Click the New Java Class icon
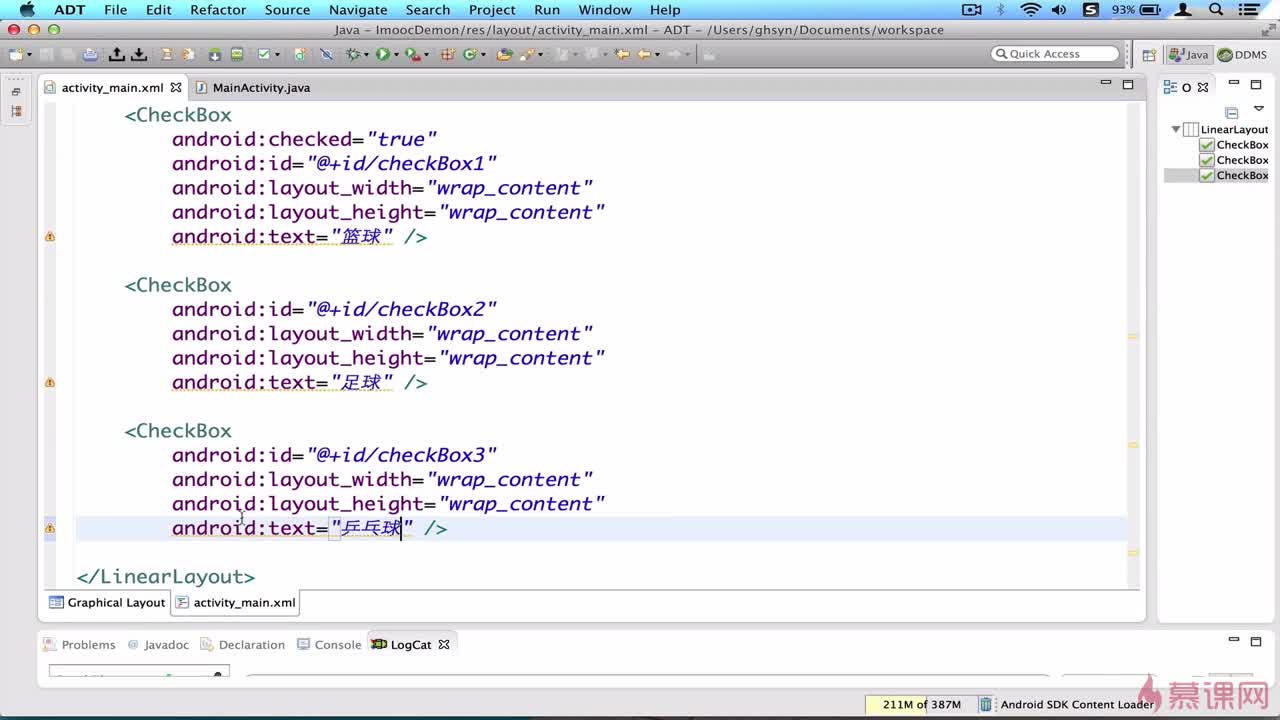 [470, 54]
